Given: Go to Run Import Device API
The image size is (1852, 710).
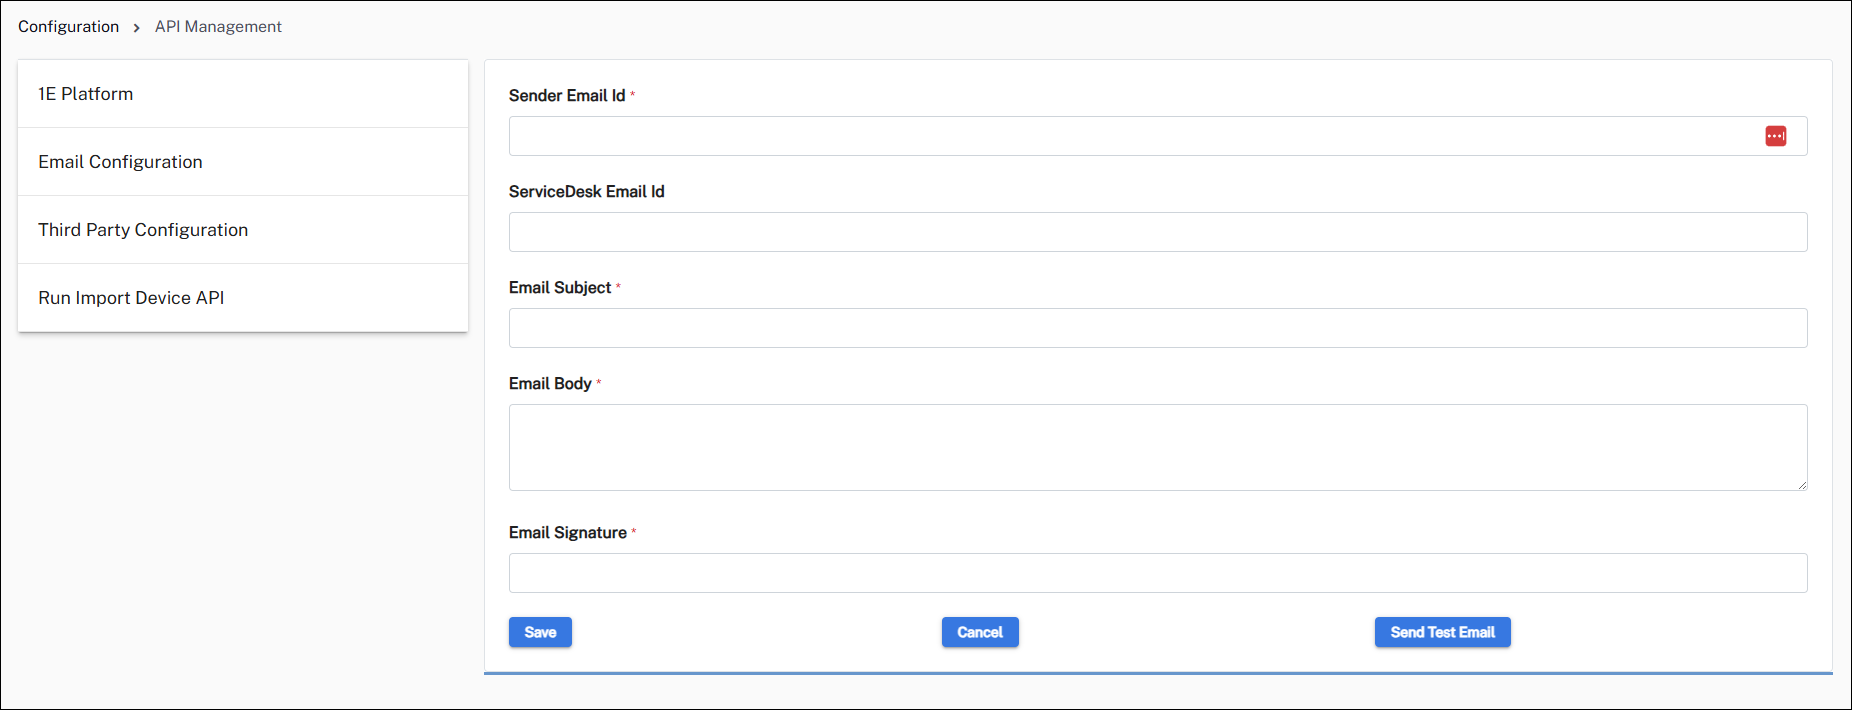Looking at the screenshot, I should tap(131, 298).
